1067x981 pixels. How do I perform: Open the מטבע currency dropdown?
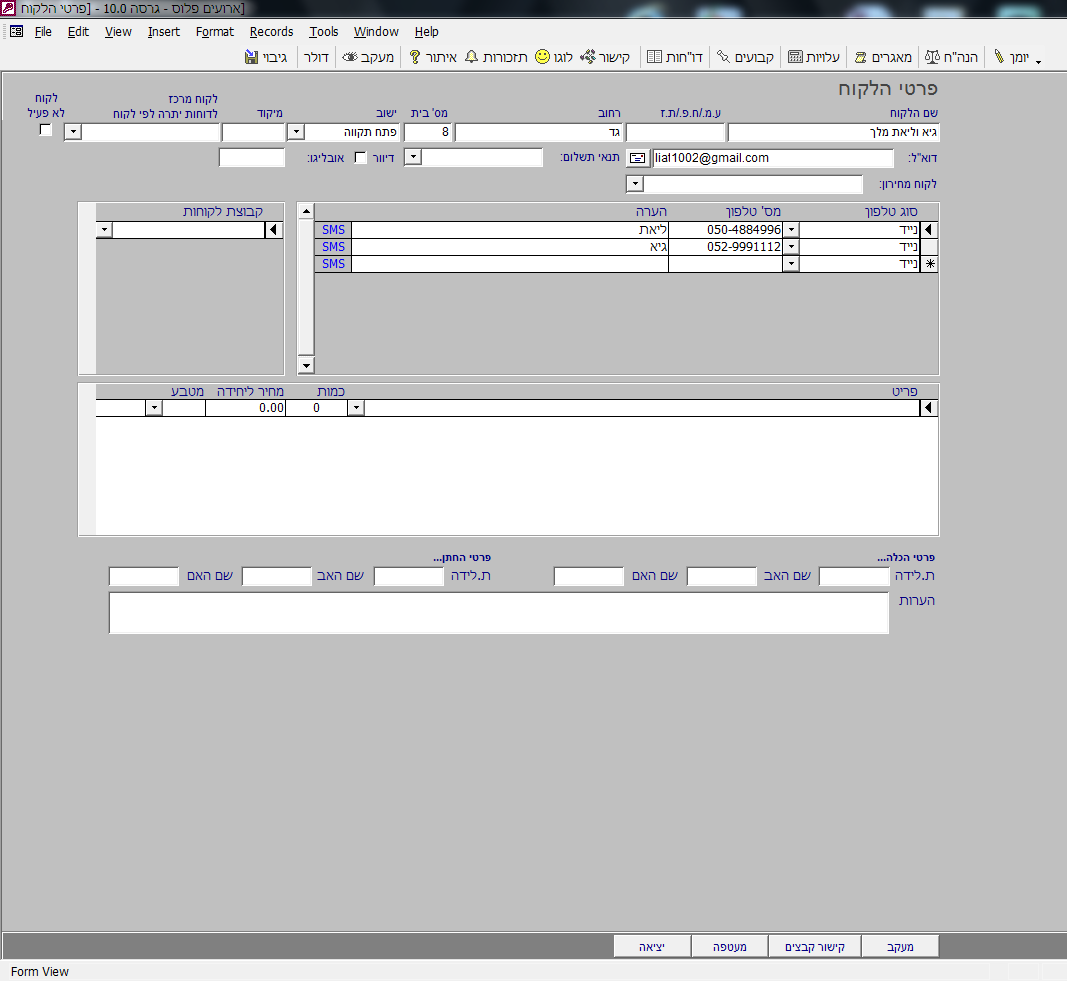[x=154, y=408]
